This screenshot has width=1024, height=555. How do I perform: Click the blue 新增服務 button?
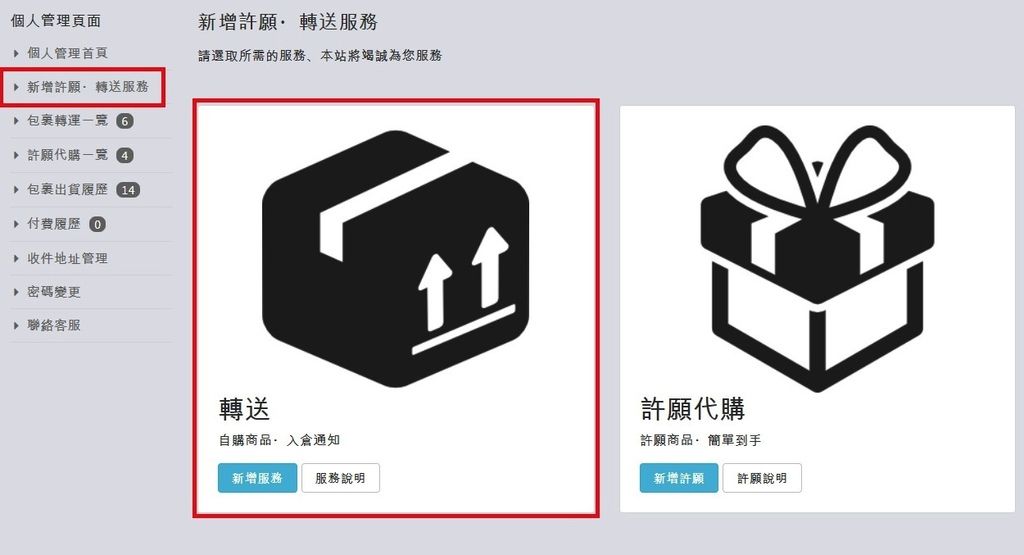257,478
